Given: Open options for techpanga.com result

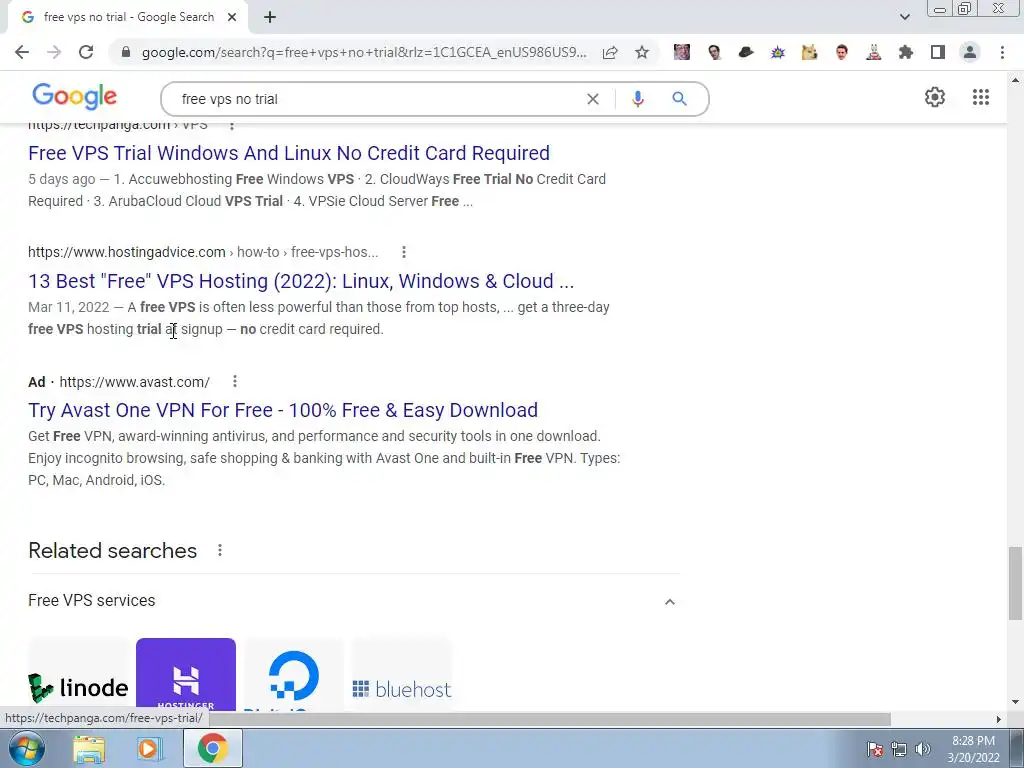Looking at the screenshot, I should click(x=232, y=125).
